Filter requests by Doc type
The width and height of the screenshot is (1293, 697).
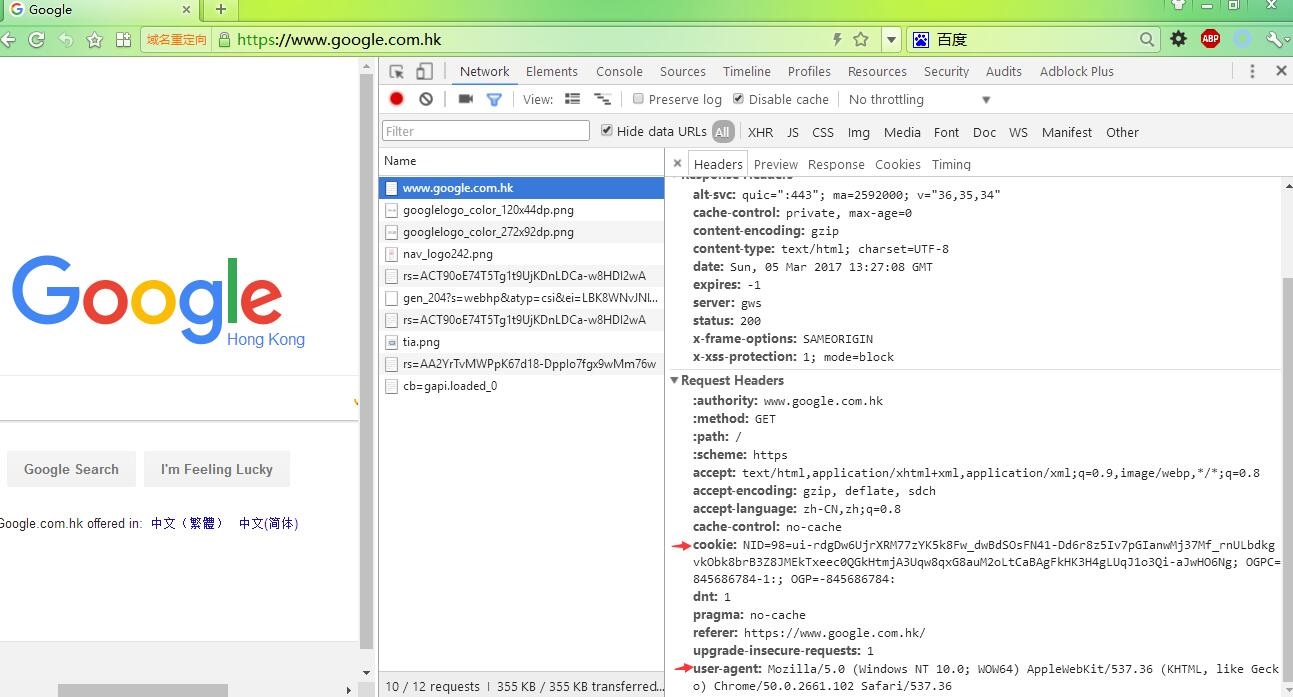pyautogui.click(x=984, y=132)
